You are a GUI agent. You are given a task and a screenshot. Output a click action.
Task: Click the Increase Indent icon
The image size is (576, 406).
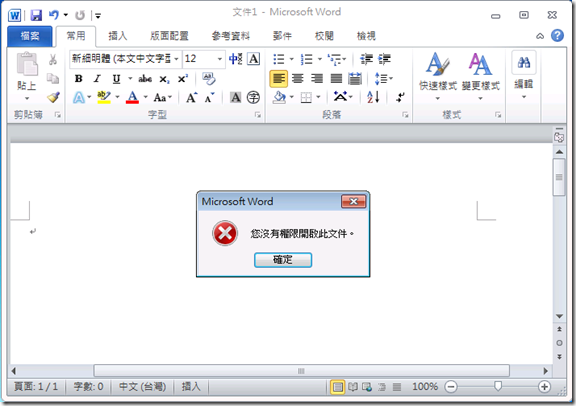[x=384, y=59]
